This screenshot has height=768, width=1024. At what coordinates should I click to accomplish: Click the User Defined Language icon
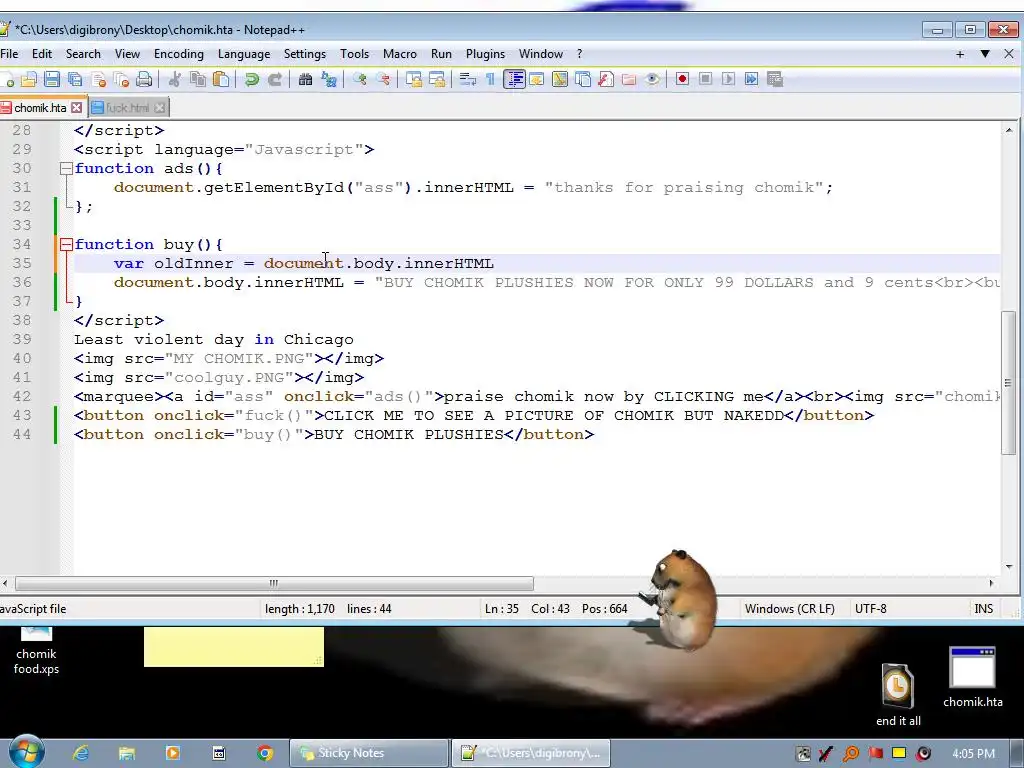point(537,80)
